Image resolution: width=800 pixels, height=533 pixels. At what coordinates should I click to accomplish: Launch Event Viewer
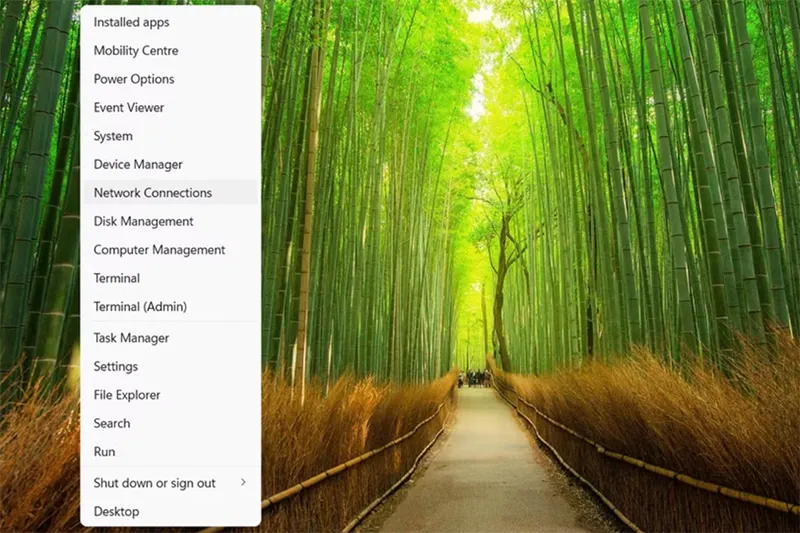(170, 108)
